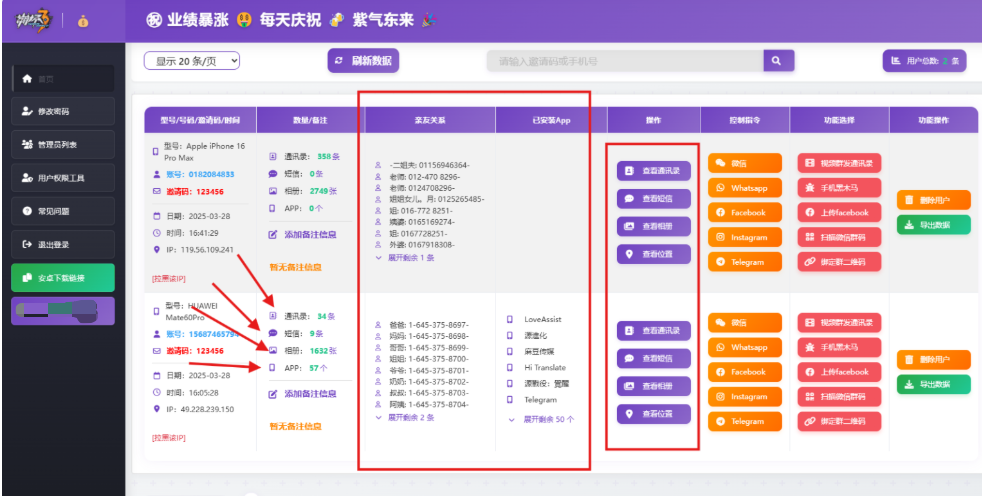982x496 pixels.
Task: Click [拉黑该IP] link in the HUAWEI row
Action: click(168, 438)
